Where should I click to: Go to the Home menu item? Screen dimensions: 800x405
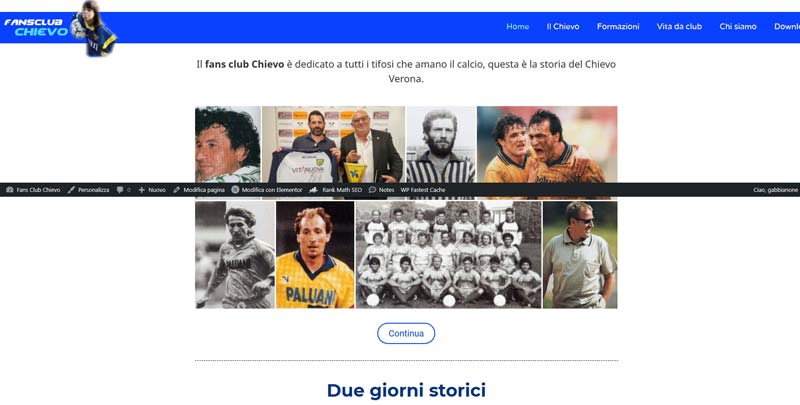pos(517,27)
